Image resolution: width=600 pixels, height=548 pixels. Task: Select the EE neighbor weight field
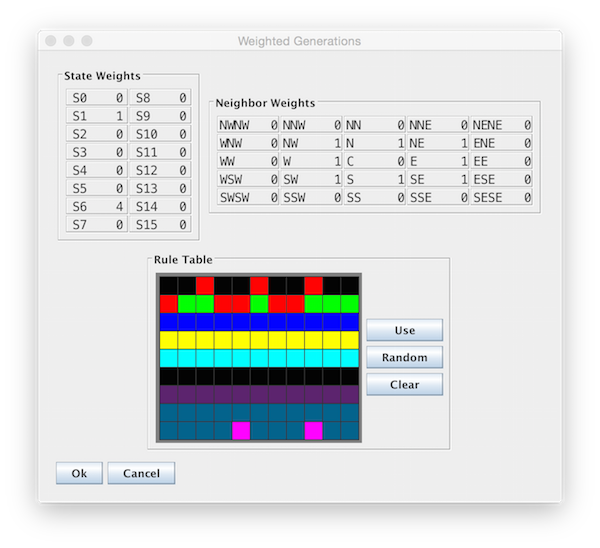[501, 161]
